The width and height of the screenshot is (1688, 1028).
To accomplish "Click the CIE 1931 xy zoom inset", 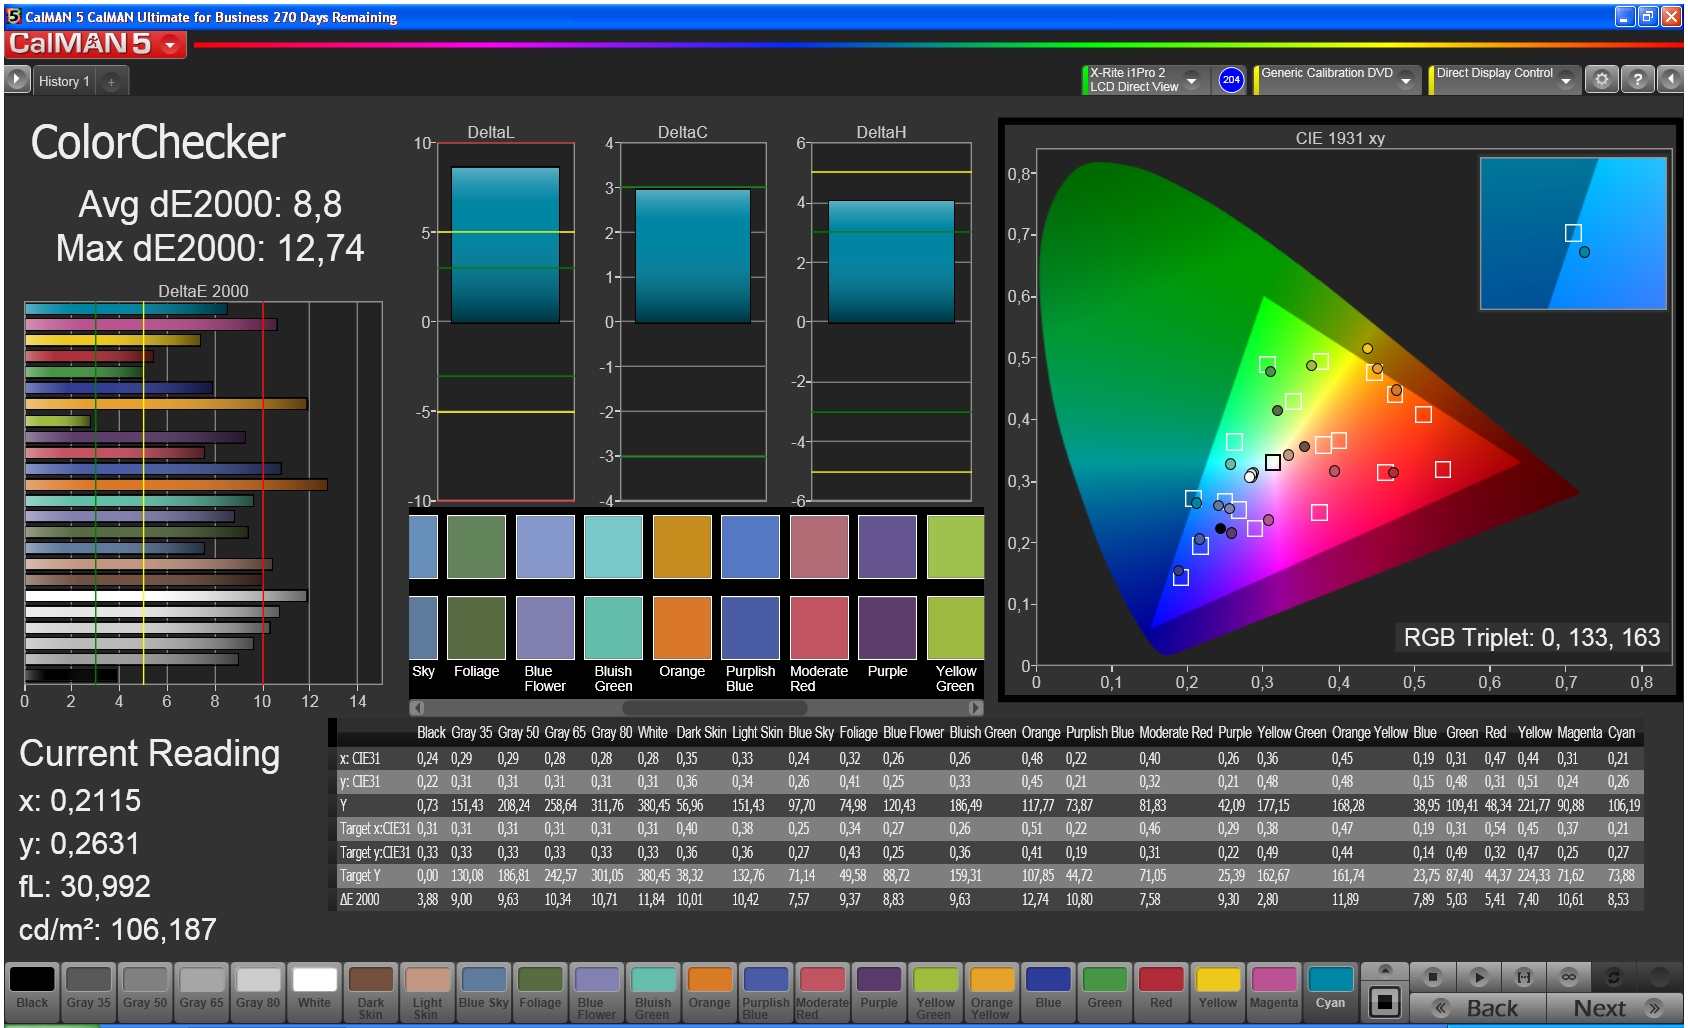I will click(x=1573, y=233).
